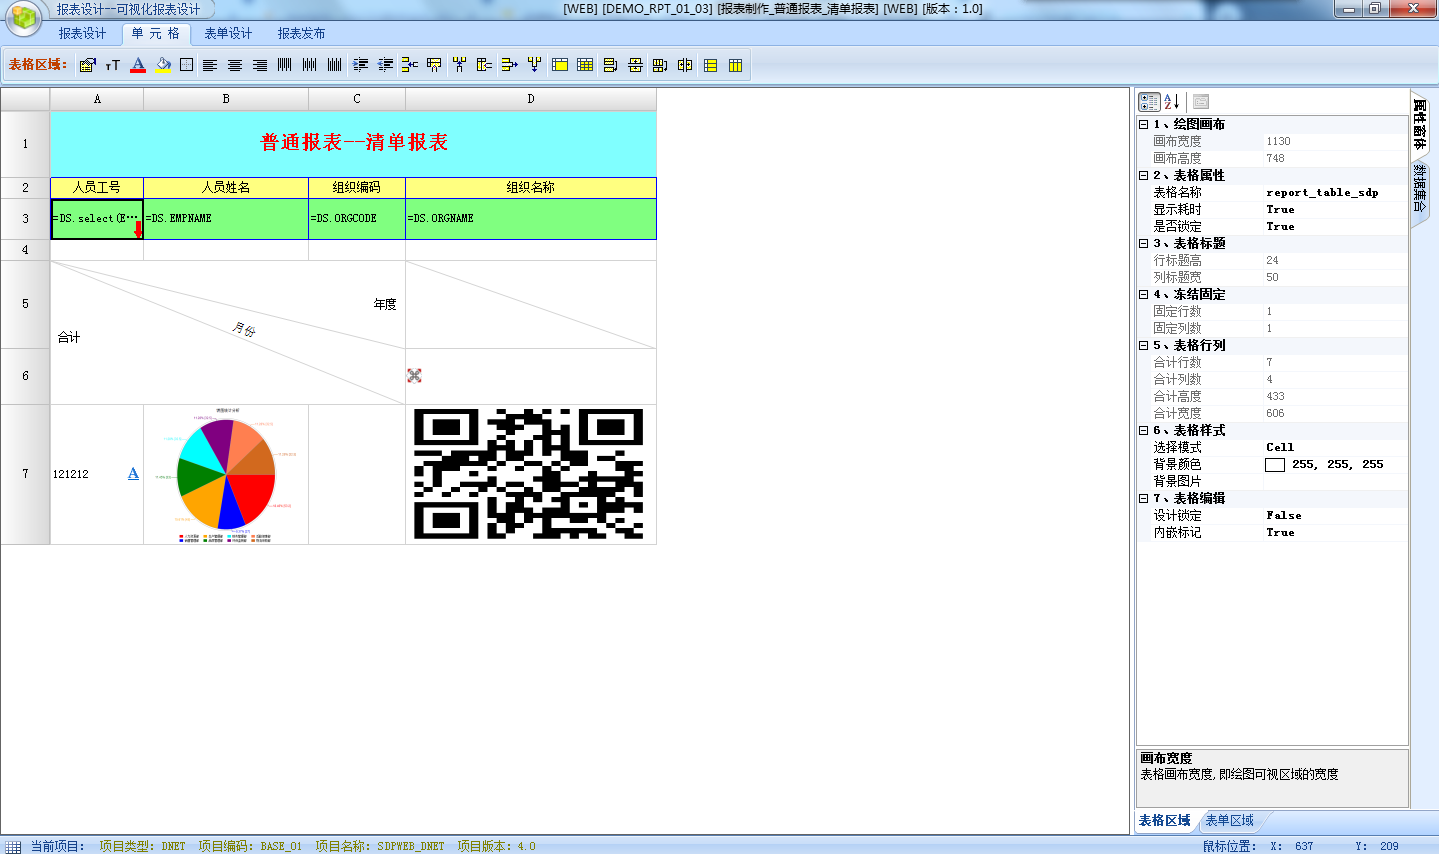Click the cell border settings icon
1439x854 pixels.
pos(187,65)
